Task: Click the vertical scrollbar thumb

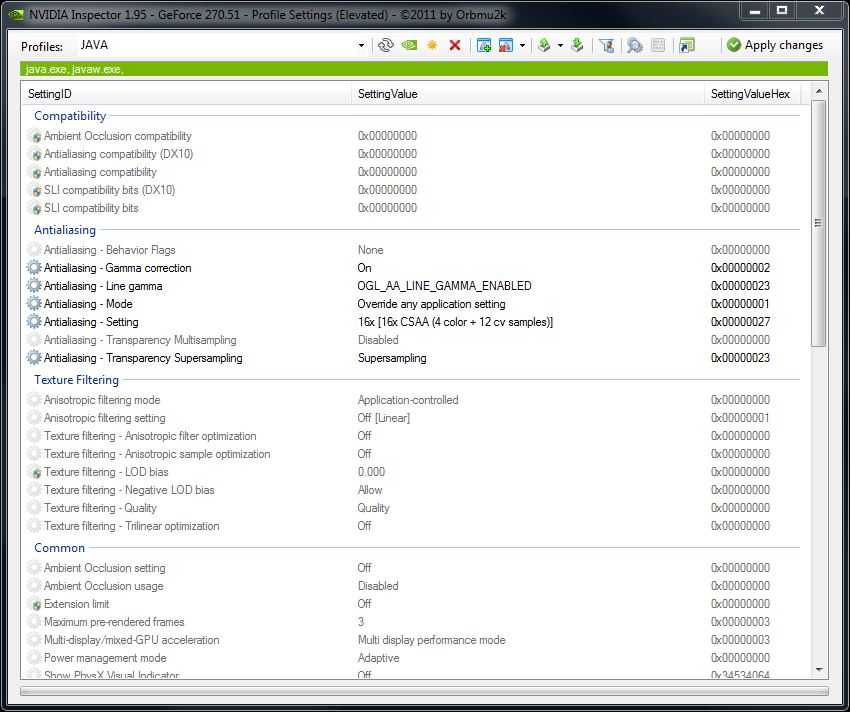Action: [819, 223]
